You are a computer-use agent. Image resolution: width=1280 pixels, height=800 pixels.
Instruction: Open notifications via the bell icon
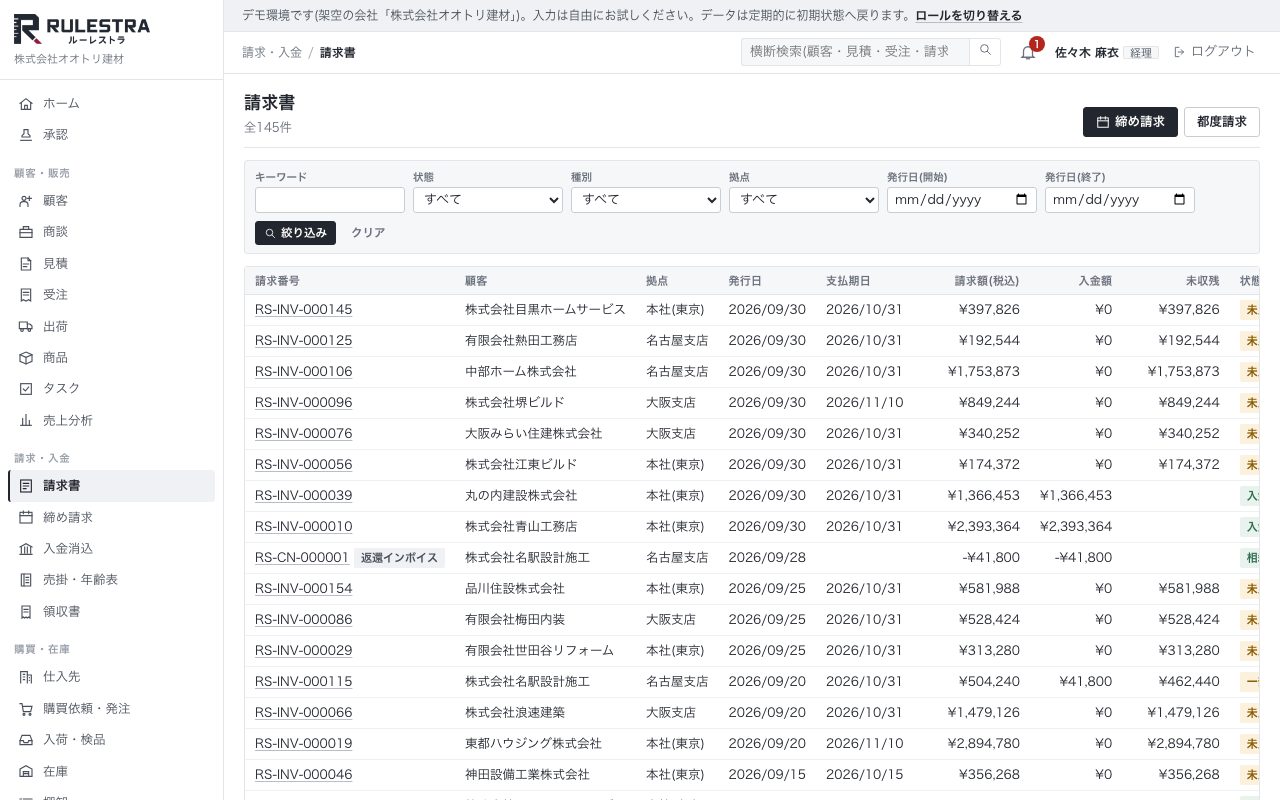point(1028,52)
